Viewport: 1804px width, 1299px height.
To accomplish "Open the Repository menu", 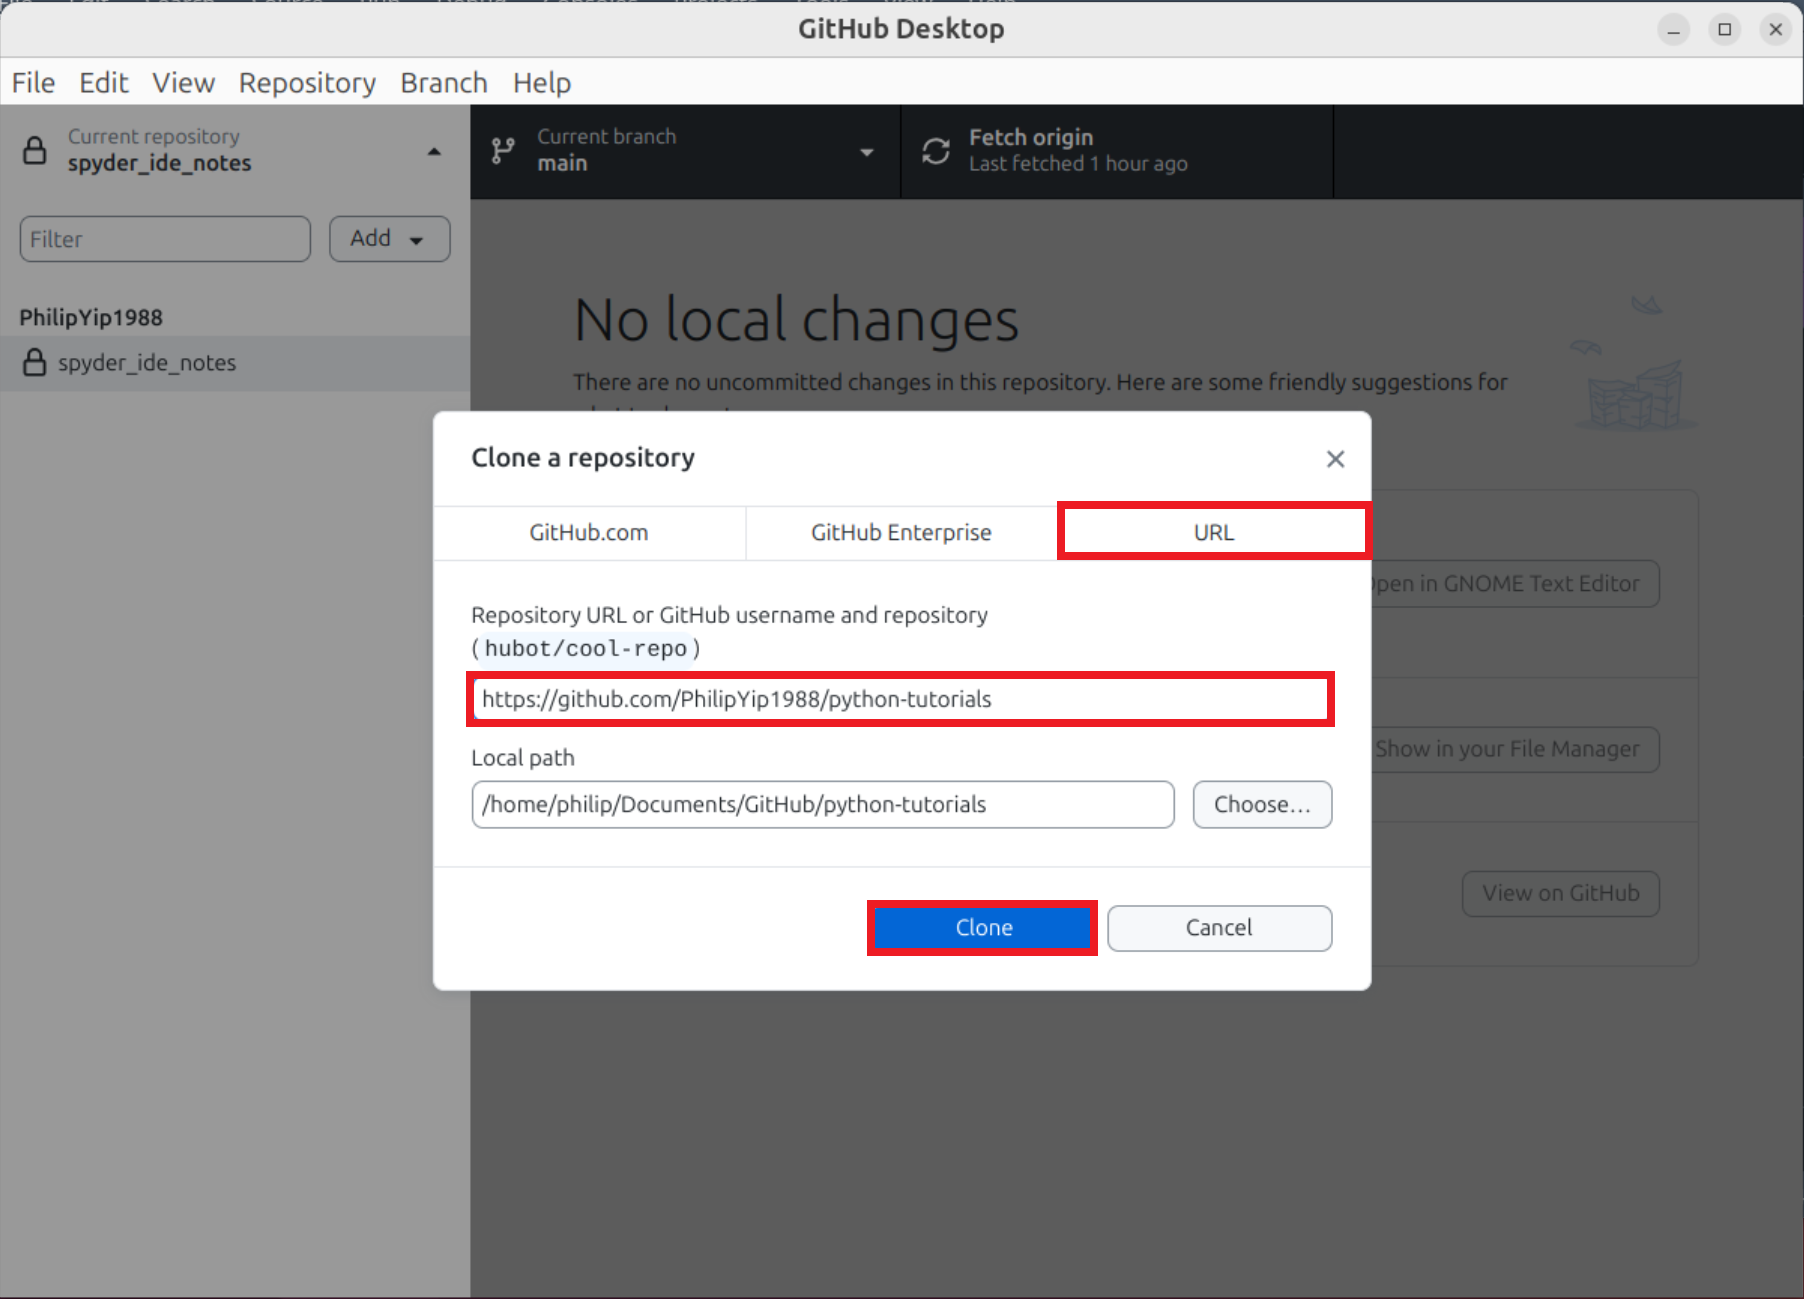I will pyautogui.click(x=307, y=83).
